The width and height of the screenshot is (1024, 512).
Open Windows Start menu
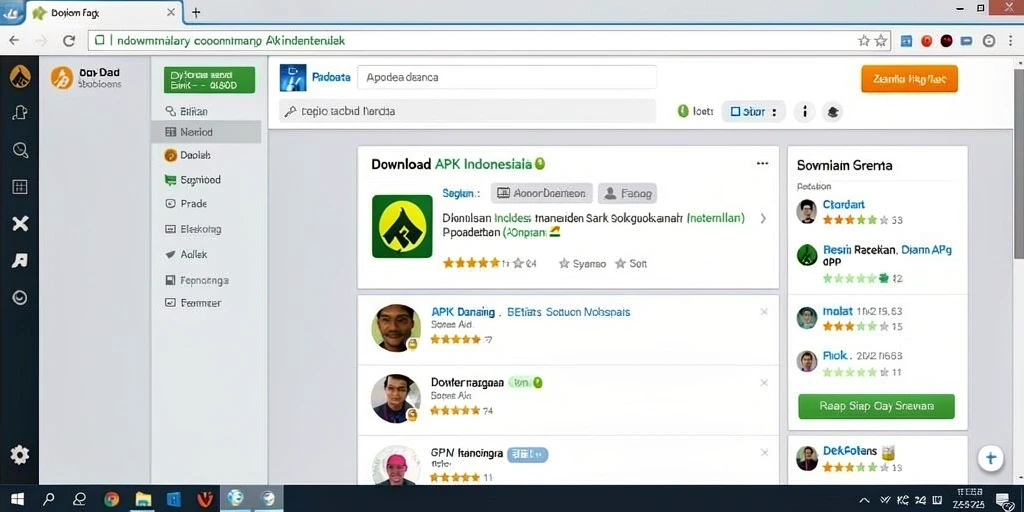tap(18, 500)
